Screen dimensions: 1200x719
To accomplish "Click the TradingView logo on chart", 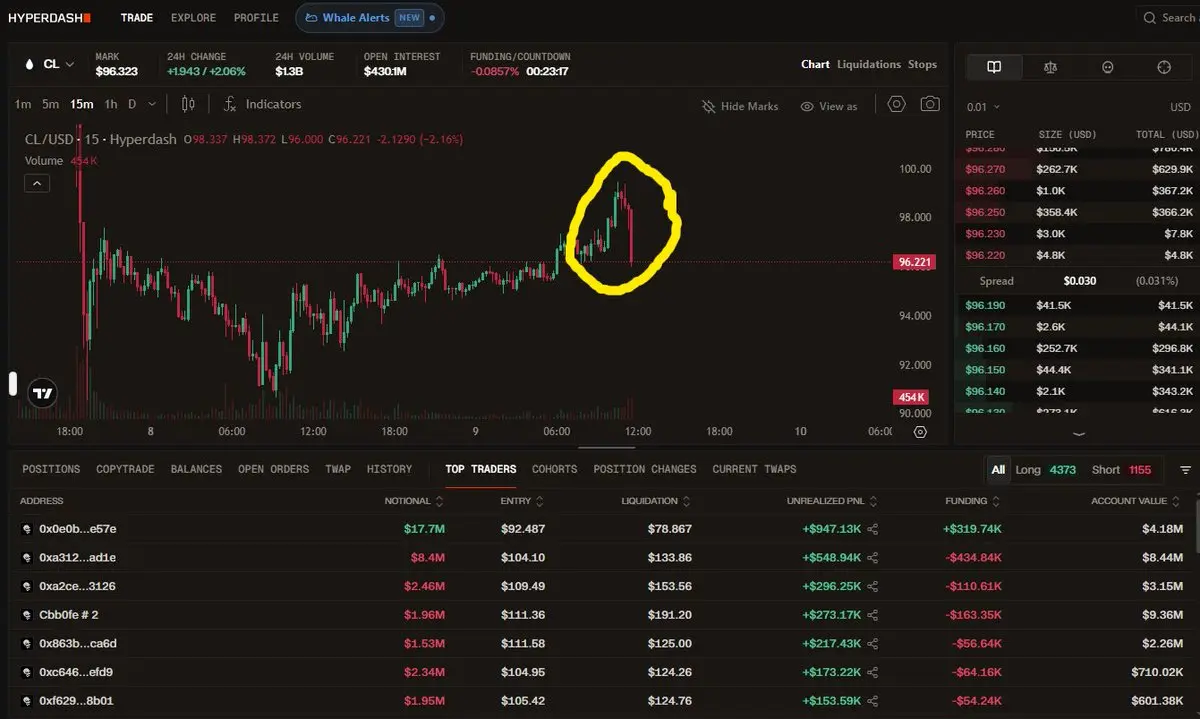I will click(42, 393).
